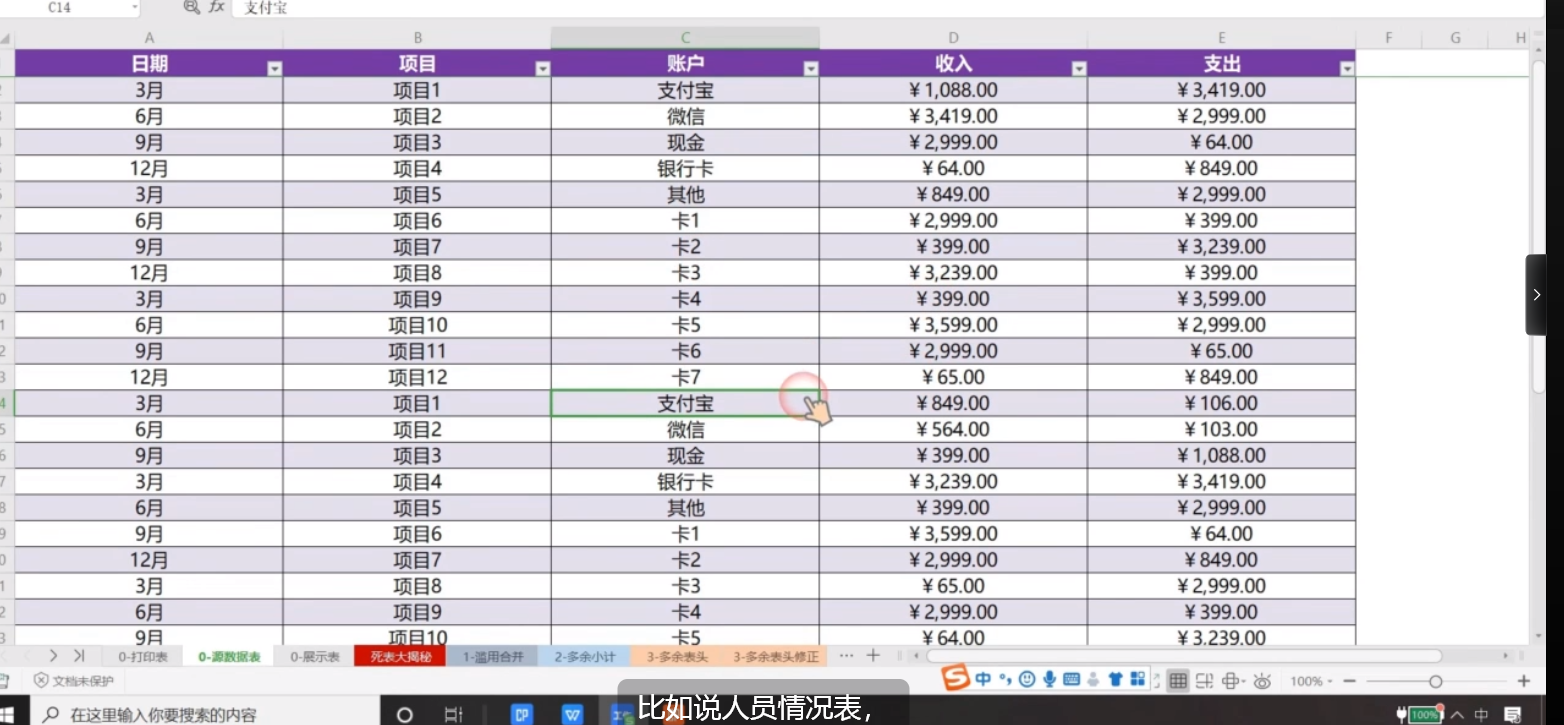The height and width of the screenshot is (725, 1564).
Task: Open the notification center icon
Action: (1512, 715)
